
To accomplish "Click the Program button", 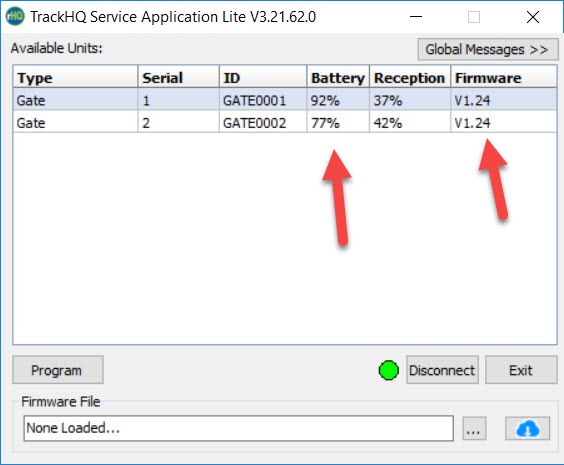I will pyautogui.click(x=58, y=370).
